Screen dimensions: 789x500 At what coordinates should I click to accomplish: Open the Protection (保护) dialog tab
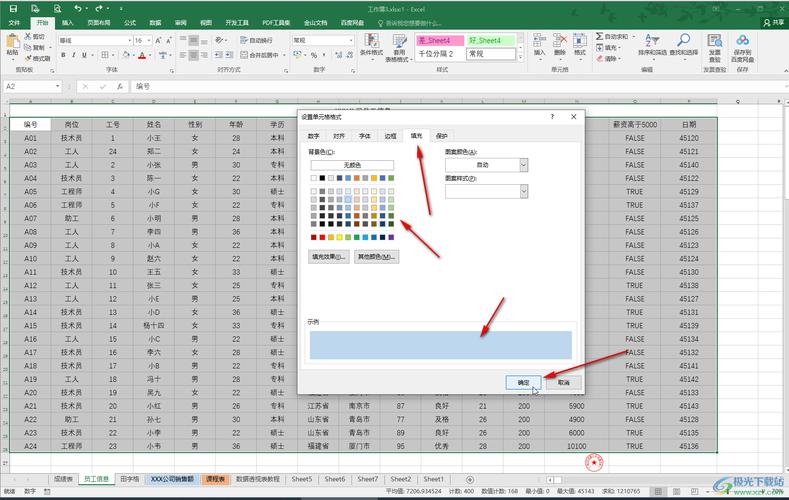click(442, 135)
